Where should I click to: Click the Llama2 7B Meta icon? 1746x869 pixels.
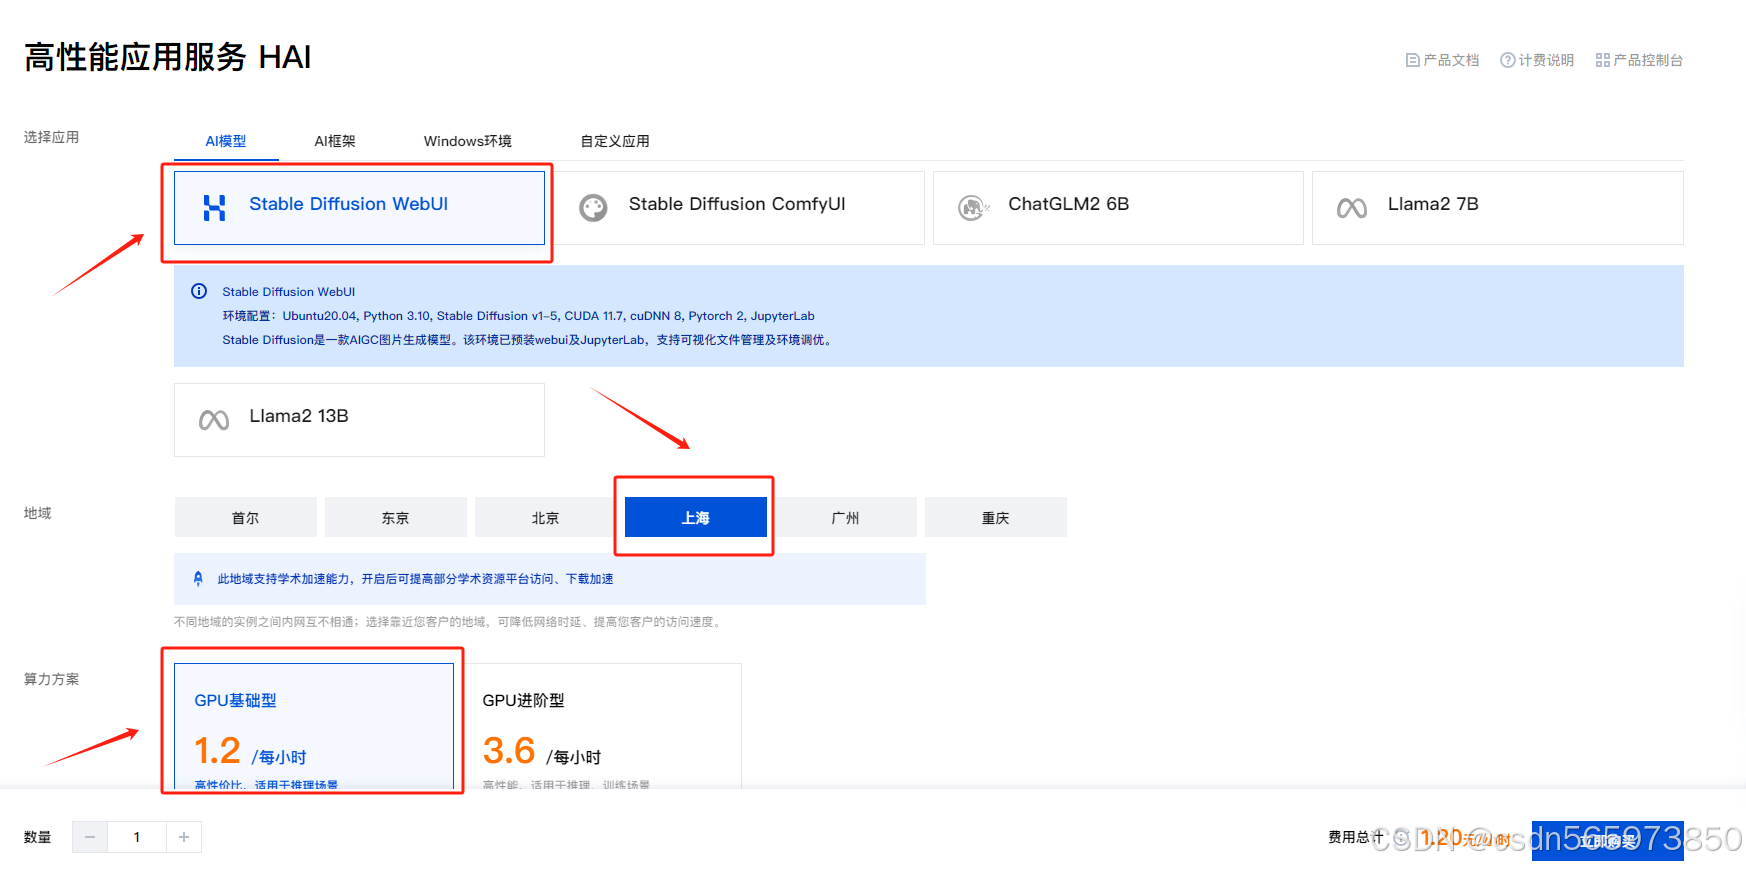click(x=1352, y=208)
